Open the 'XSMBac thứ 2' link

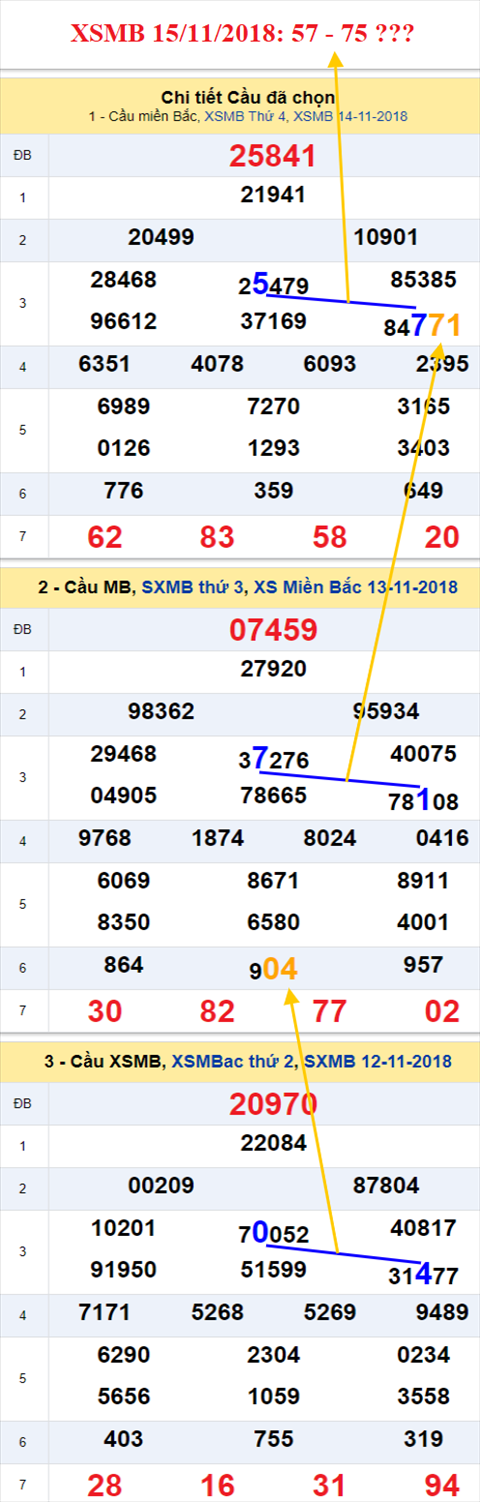point(233,1061)
